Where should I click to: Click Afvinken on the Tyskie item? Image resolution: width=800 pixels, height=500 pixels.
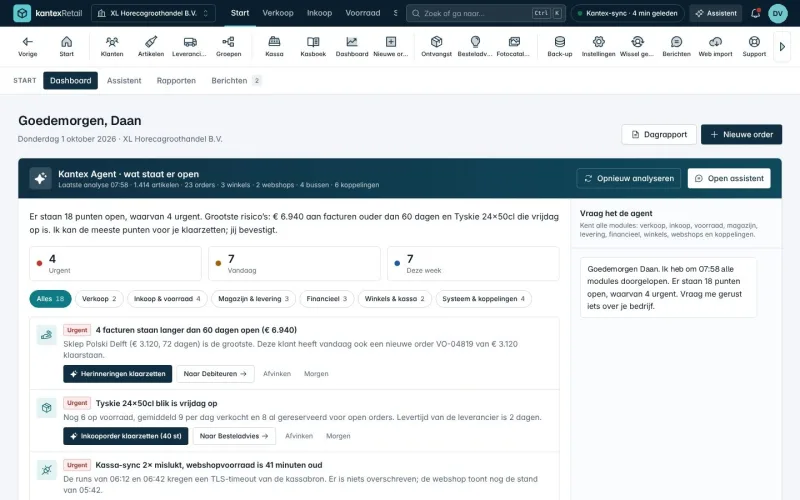(x=298, y=436)
